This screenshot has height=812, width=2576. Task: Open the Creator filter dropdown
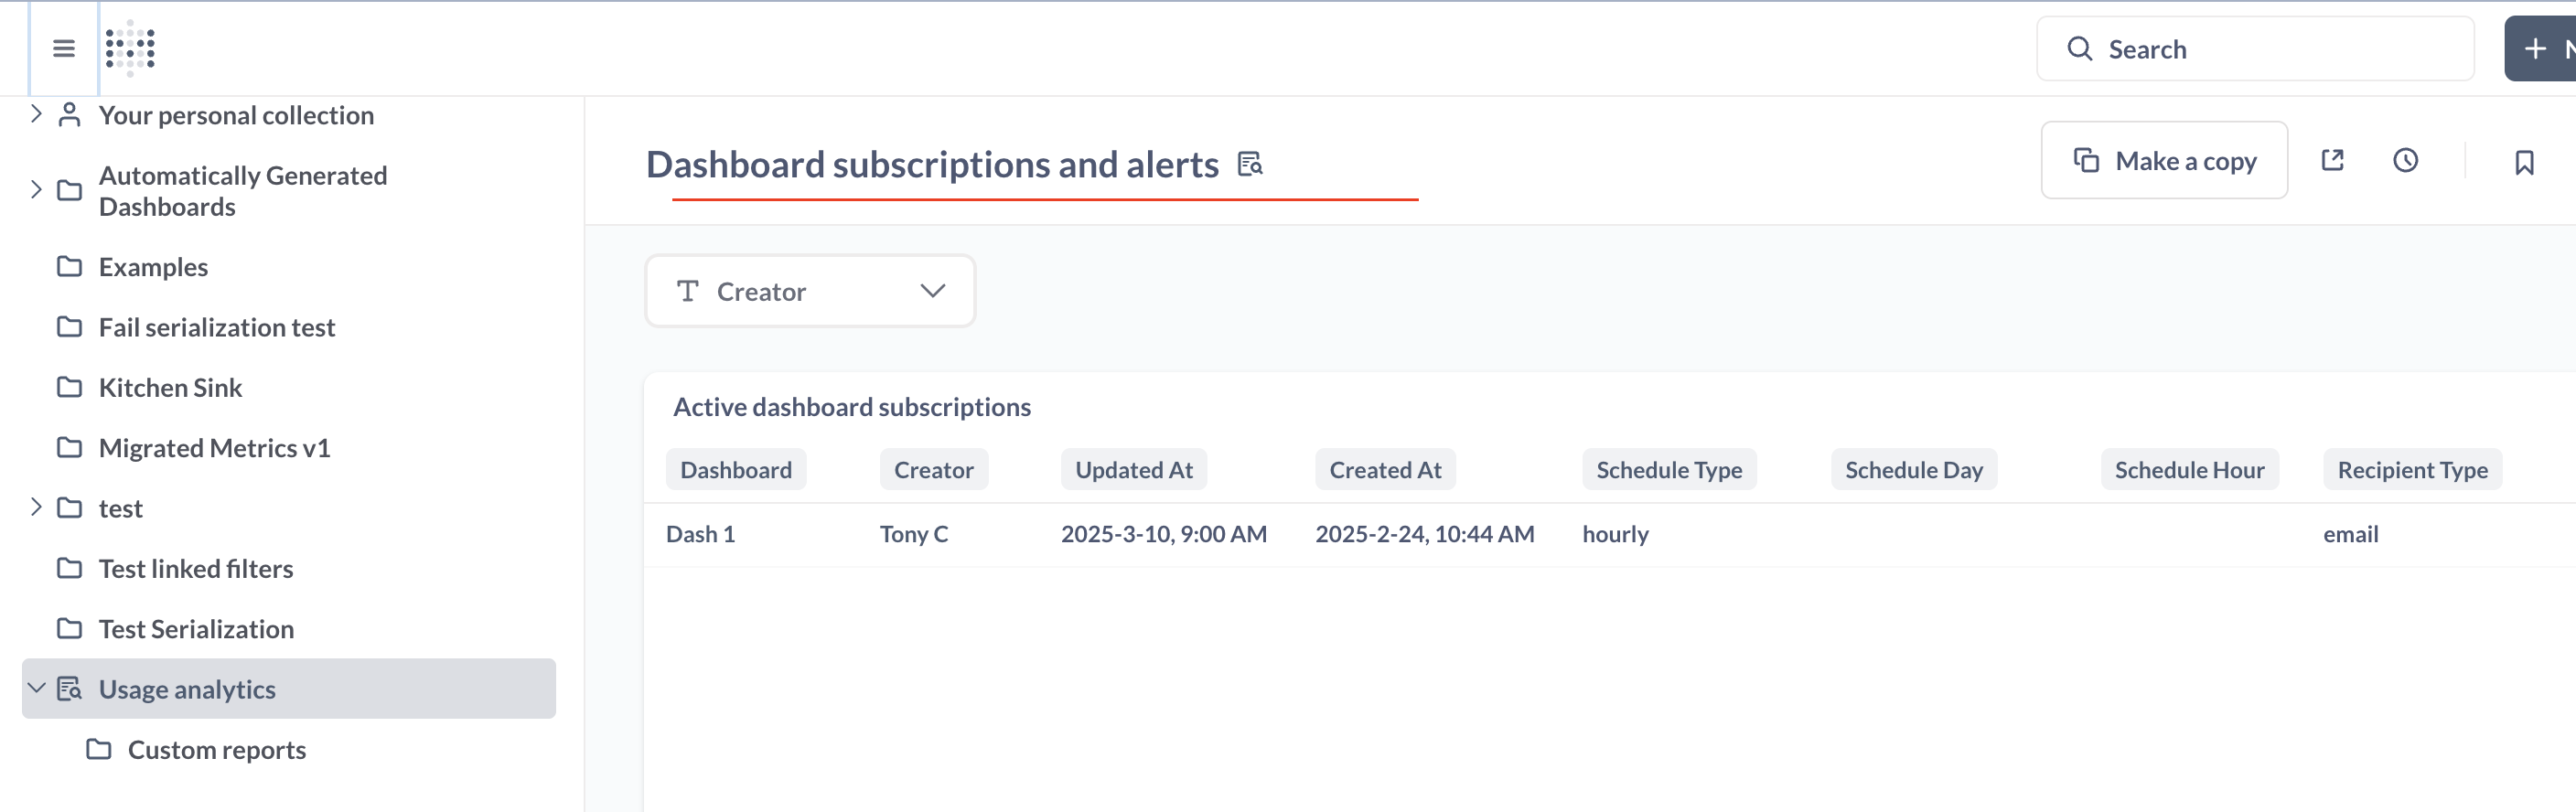[x=810, y=291]
